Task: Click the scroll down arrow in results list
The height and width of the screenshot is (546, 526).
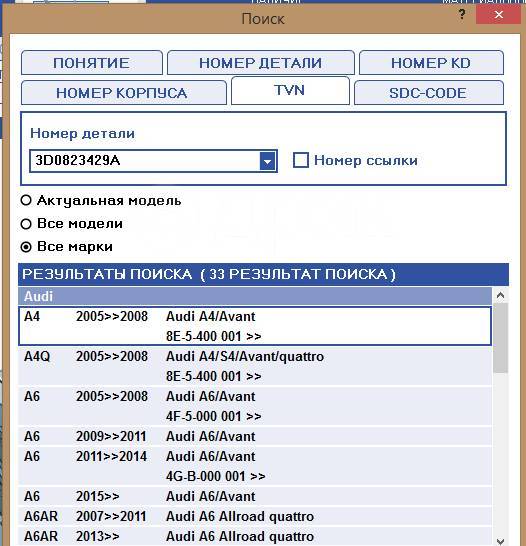Action: [x=501, y=541]
